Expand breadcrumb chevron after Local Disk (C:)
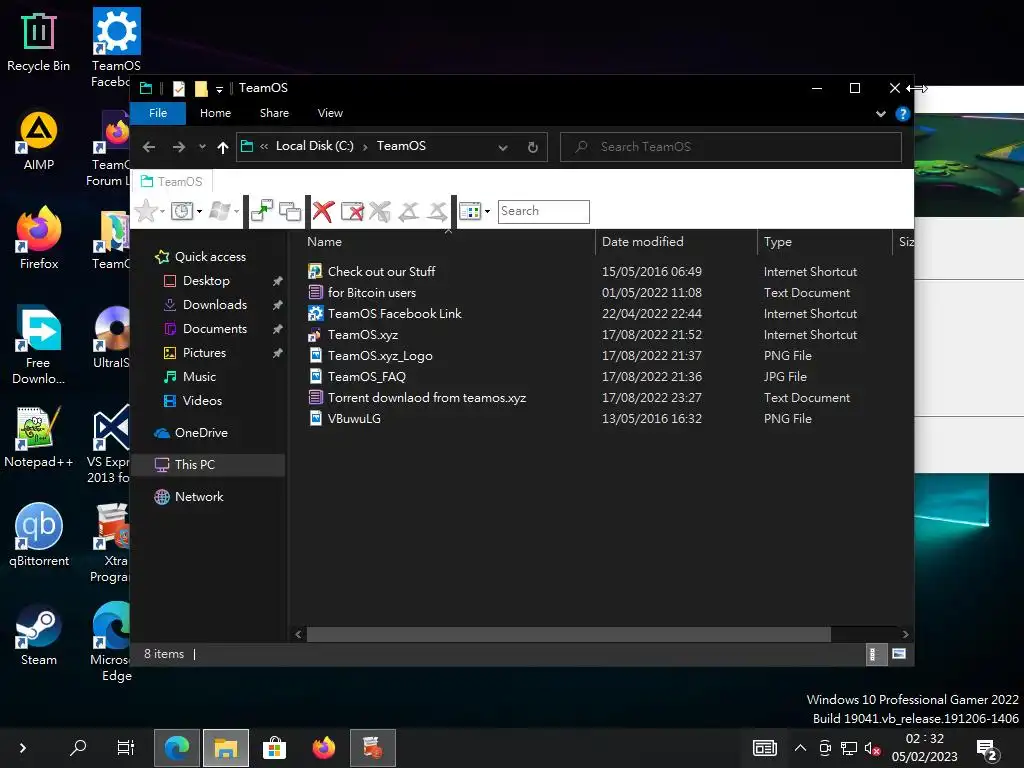This screenshot has width=1024, height=768. point(364,147)
